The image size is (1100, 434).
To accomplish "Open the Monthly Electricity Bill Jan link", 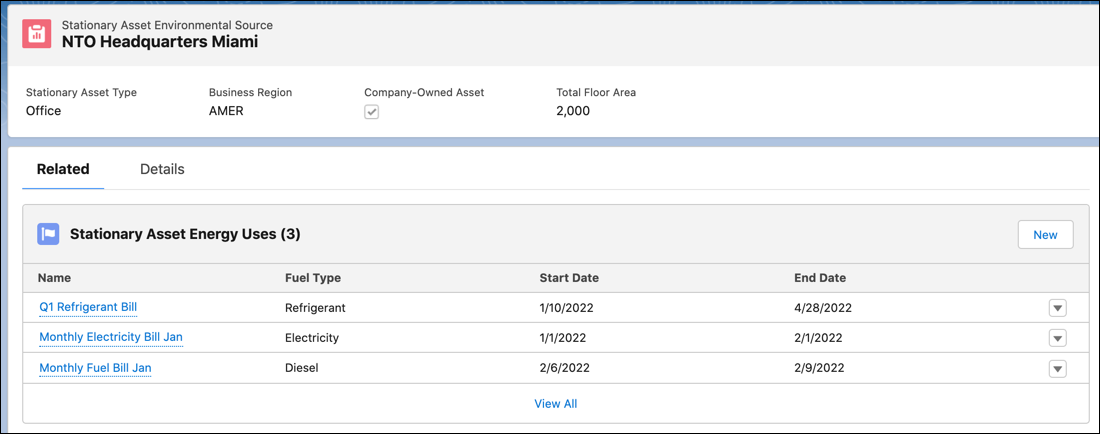I will 111,337.
